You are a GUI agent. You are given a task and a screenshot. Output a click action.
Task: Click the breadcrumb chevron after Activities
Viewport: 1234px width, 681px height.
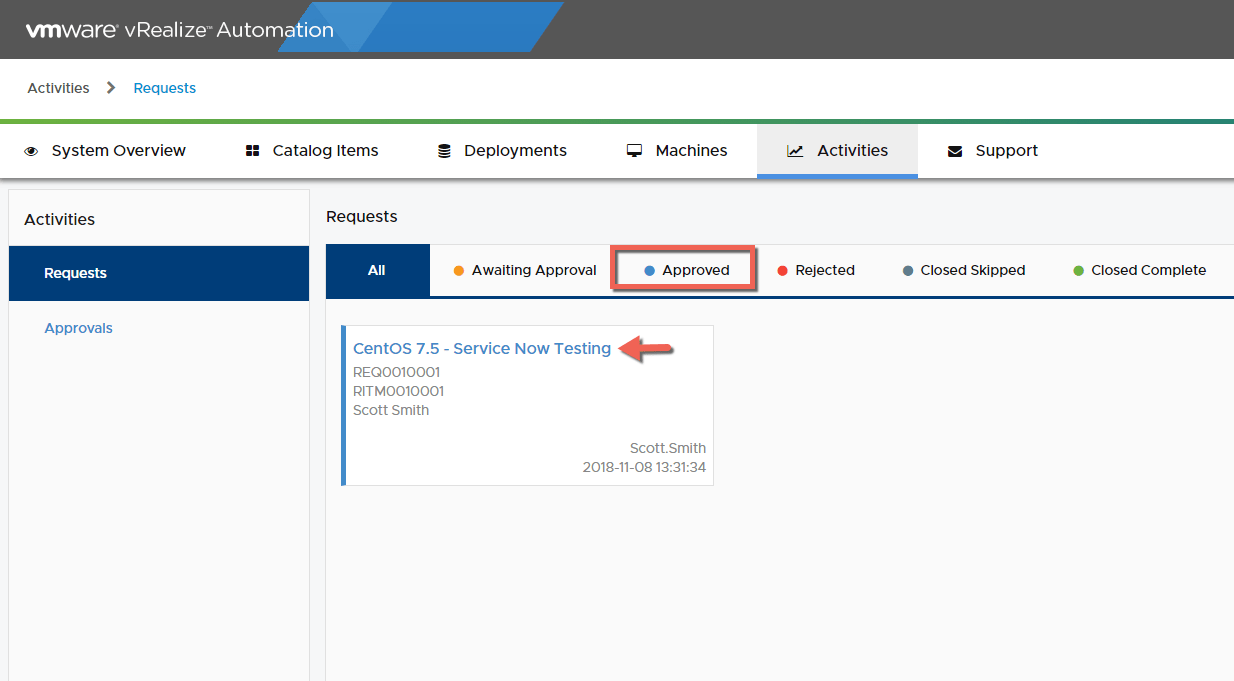(x=111, y=88)
